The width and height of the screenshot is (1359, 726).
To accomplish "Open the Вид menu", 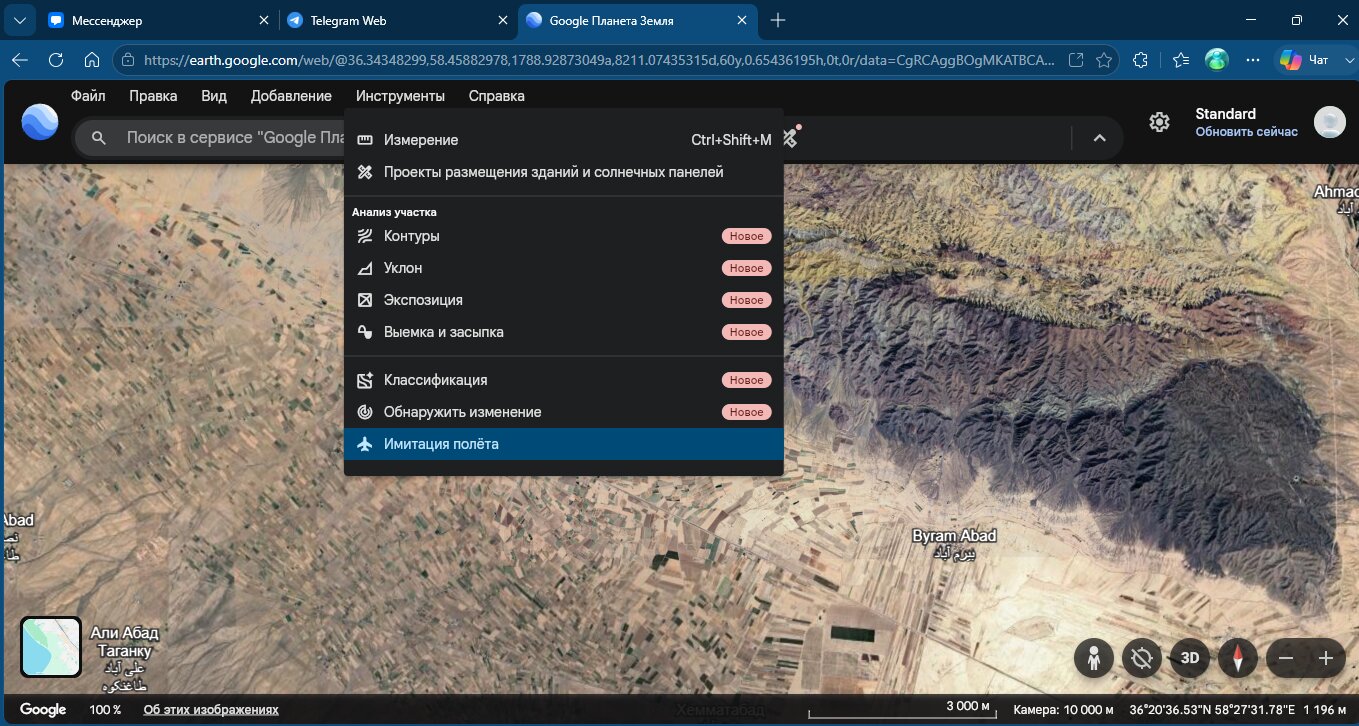I will coord(214,96).
